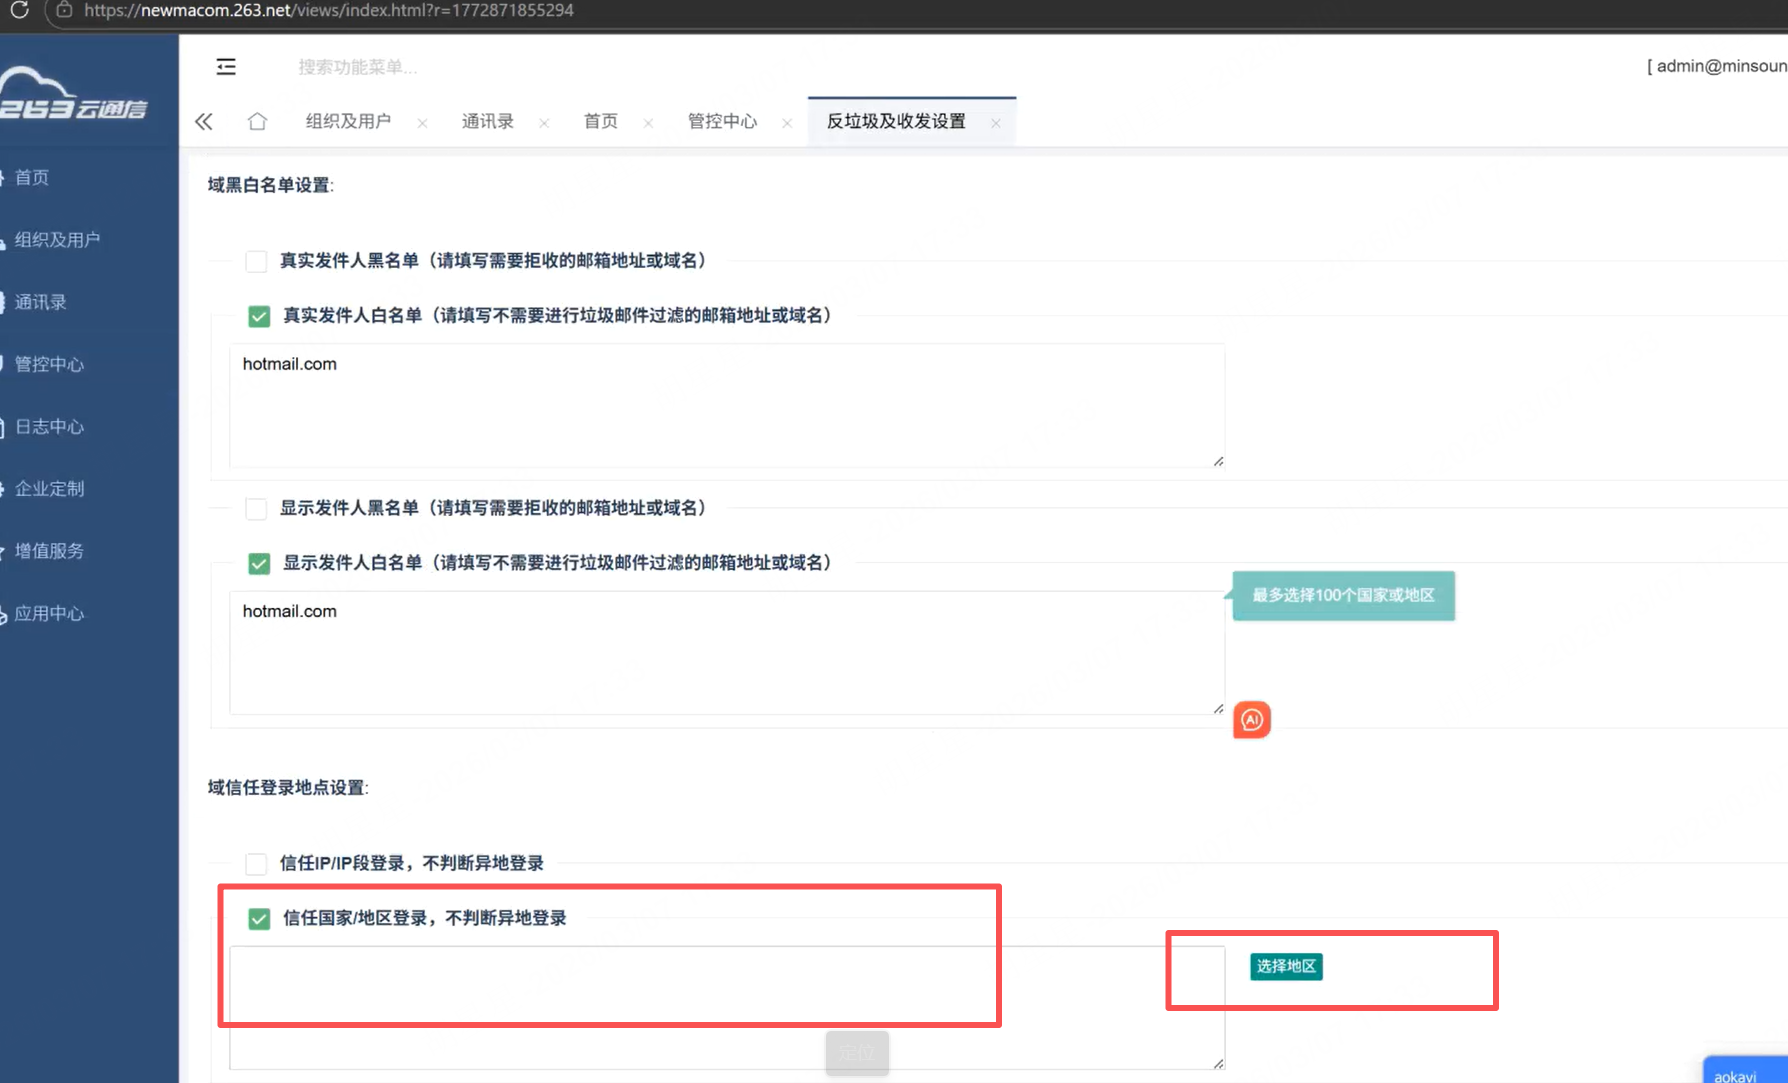This screenshot has height=1083, width=1788.
Task: Click the 最多选择100个国家或地区 tooltip
Action: [x=1343, y=596]
